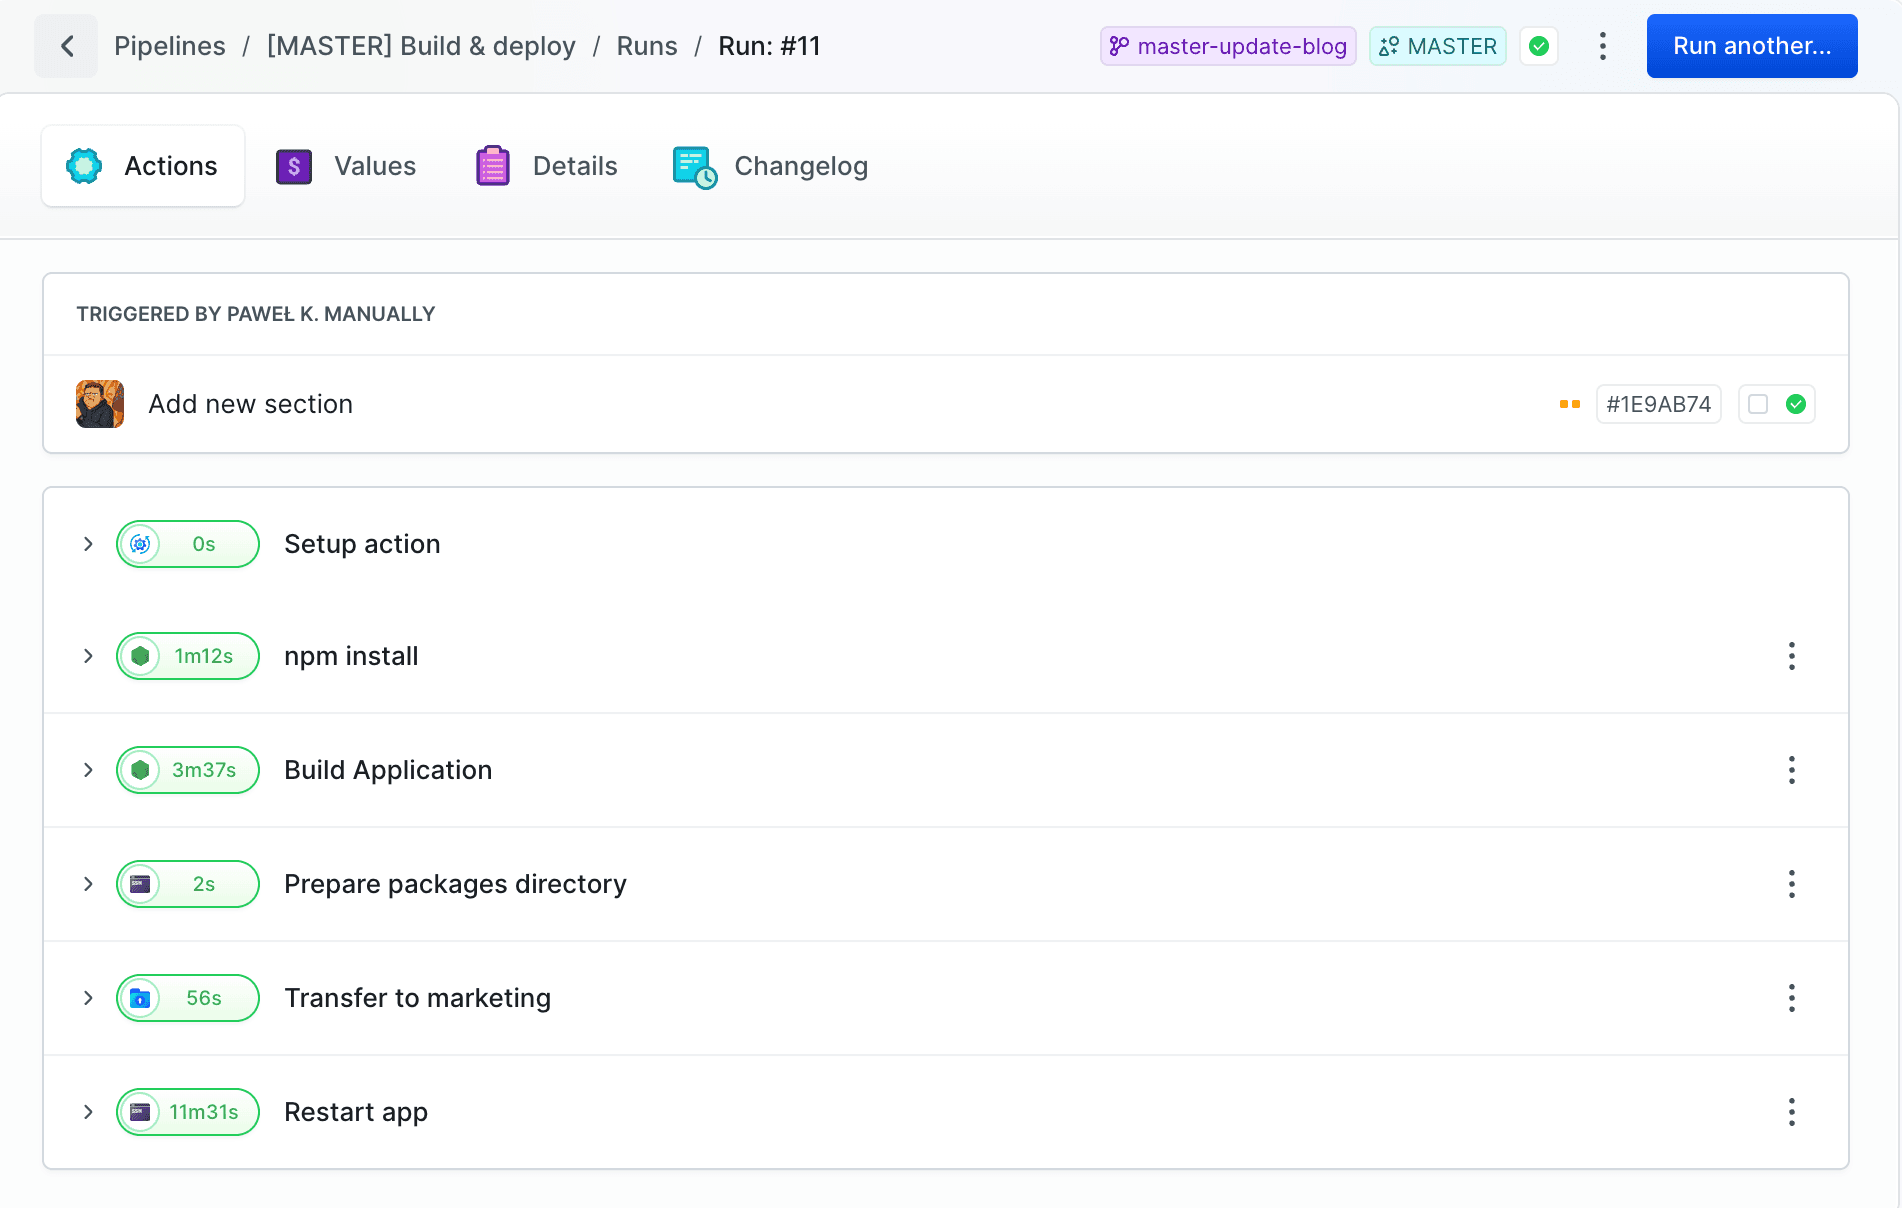1902x1208 pixels.
Task: Click the Run another... button
Action: pyautogui.click(x=1751, y=46)
